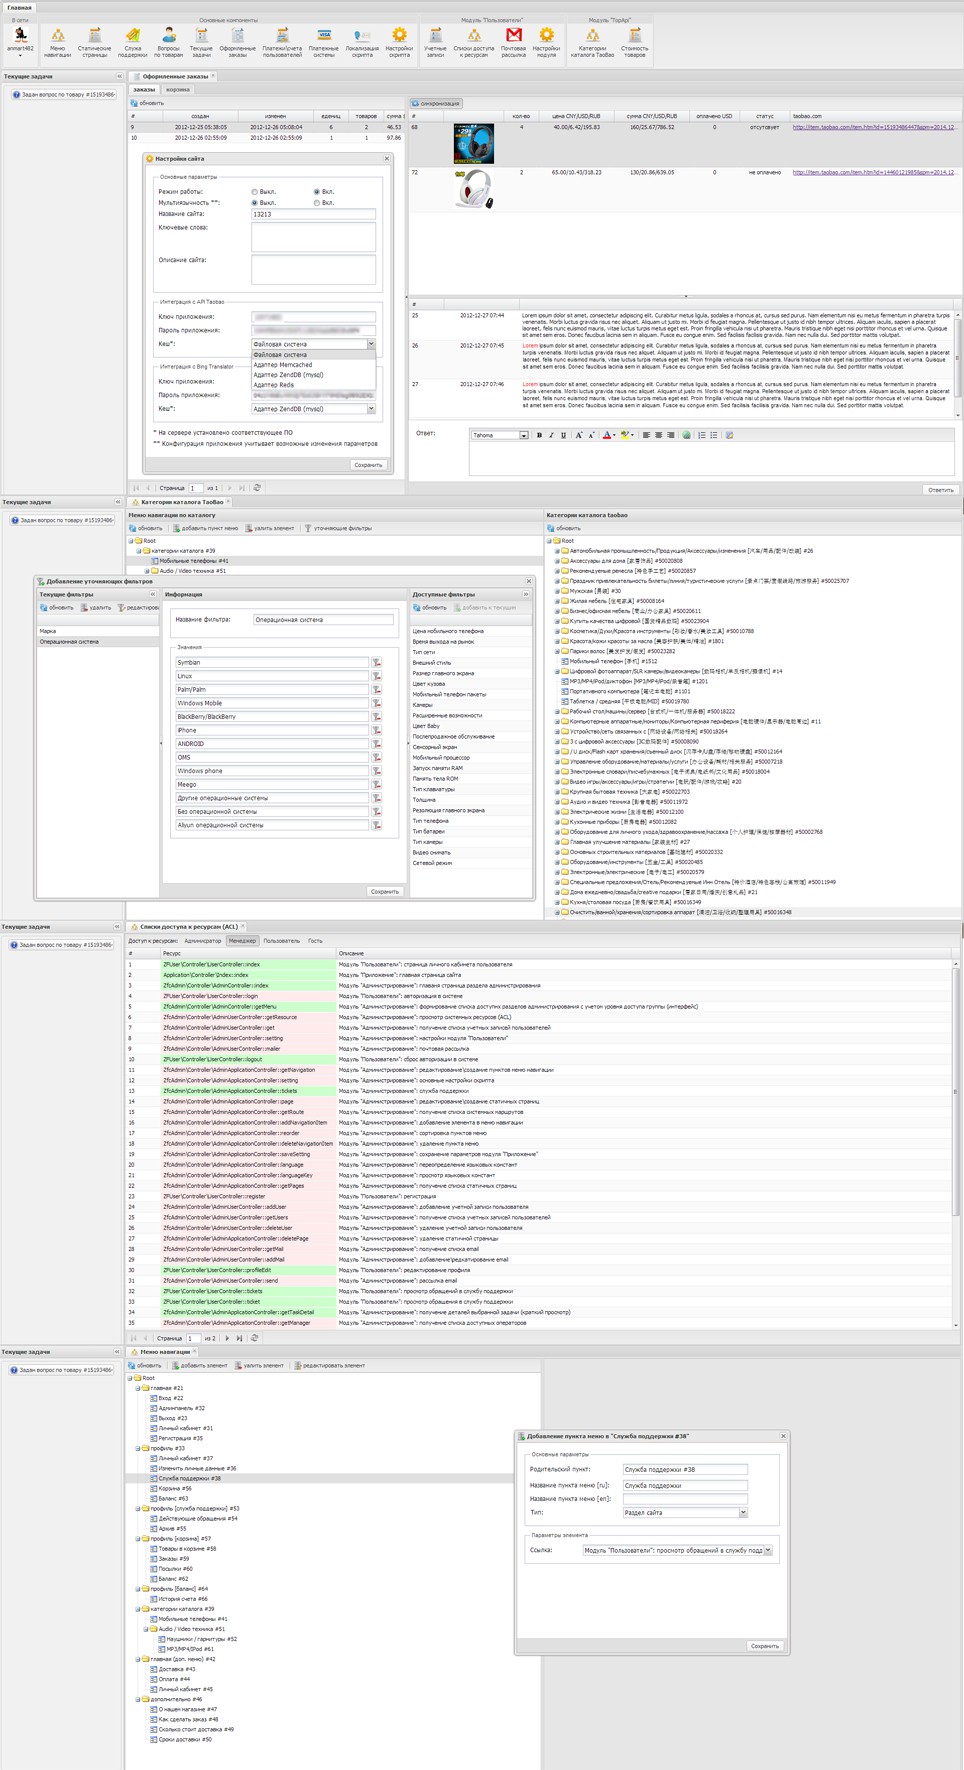Open Учетные записи icon
Viewport: 964px width, 1770px height.
[x=435, y=42]
